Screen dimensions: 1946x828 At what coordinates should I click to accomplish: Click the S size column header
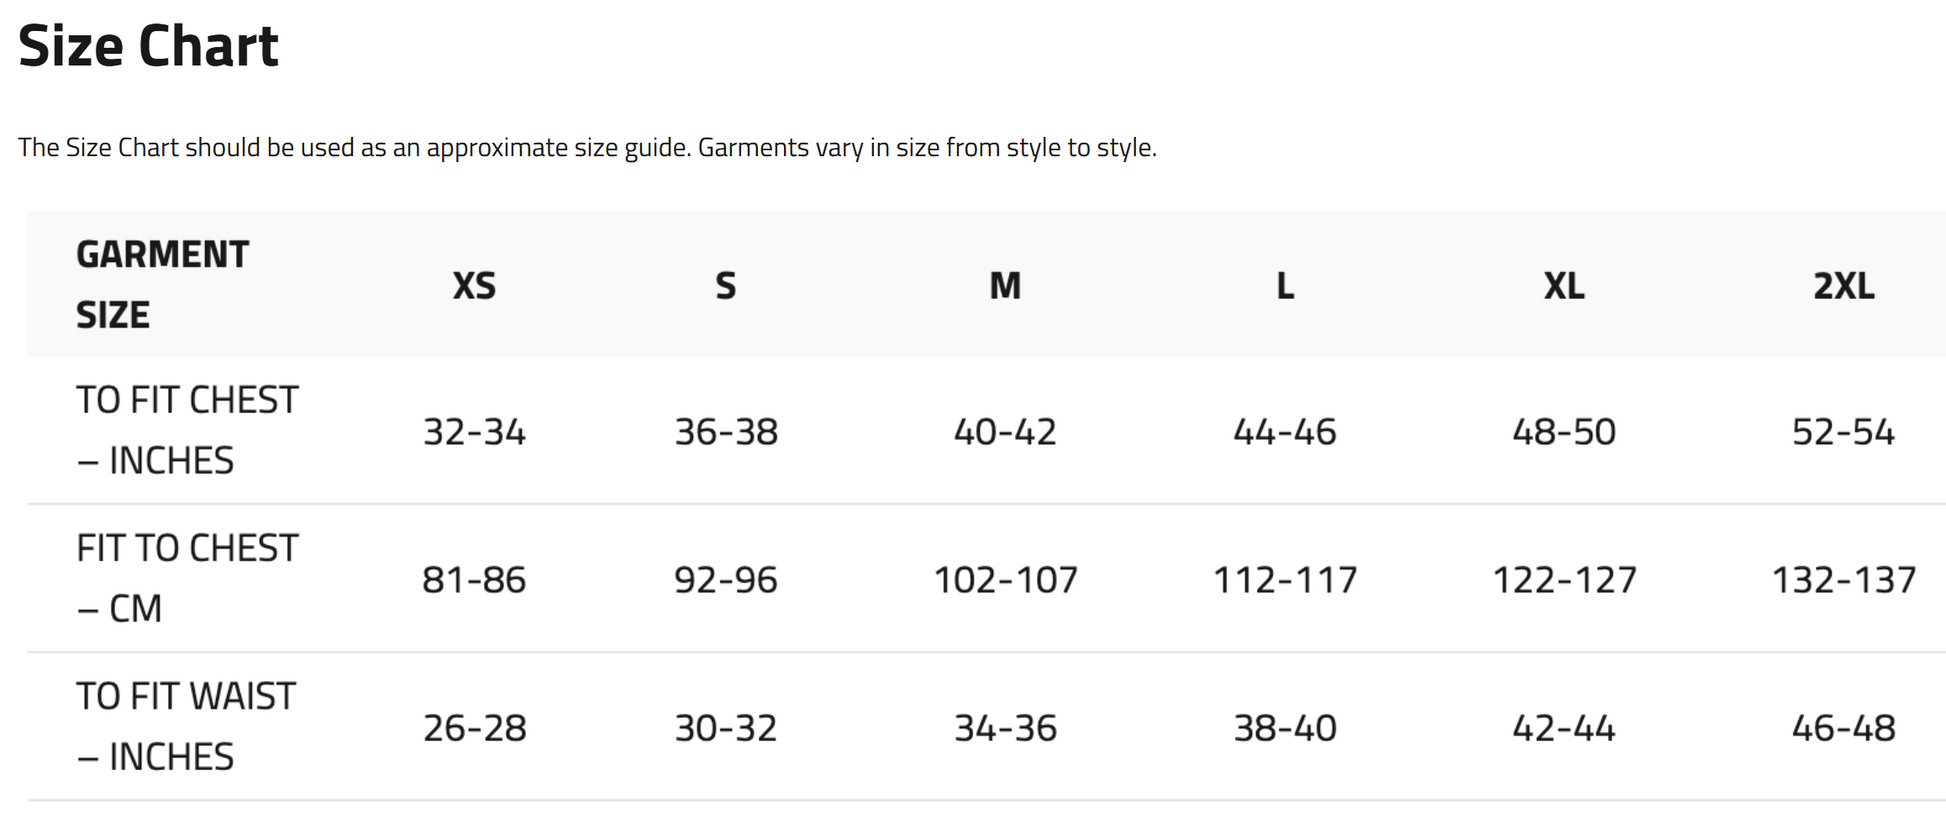pyautogui.click(x=726, y=286)
